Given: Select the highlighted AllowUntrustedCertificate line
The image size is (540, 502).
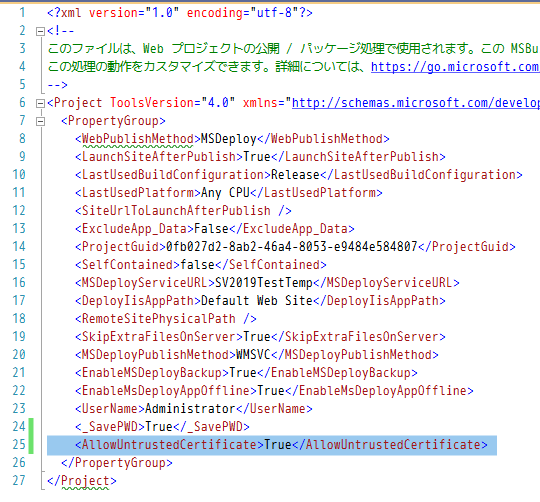Looking at the screenshot, I should click(272, 445).
